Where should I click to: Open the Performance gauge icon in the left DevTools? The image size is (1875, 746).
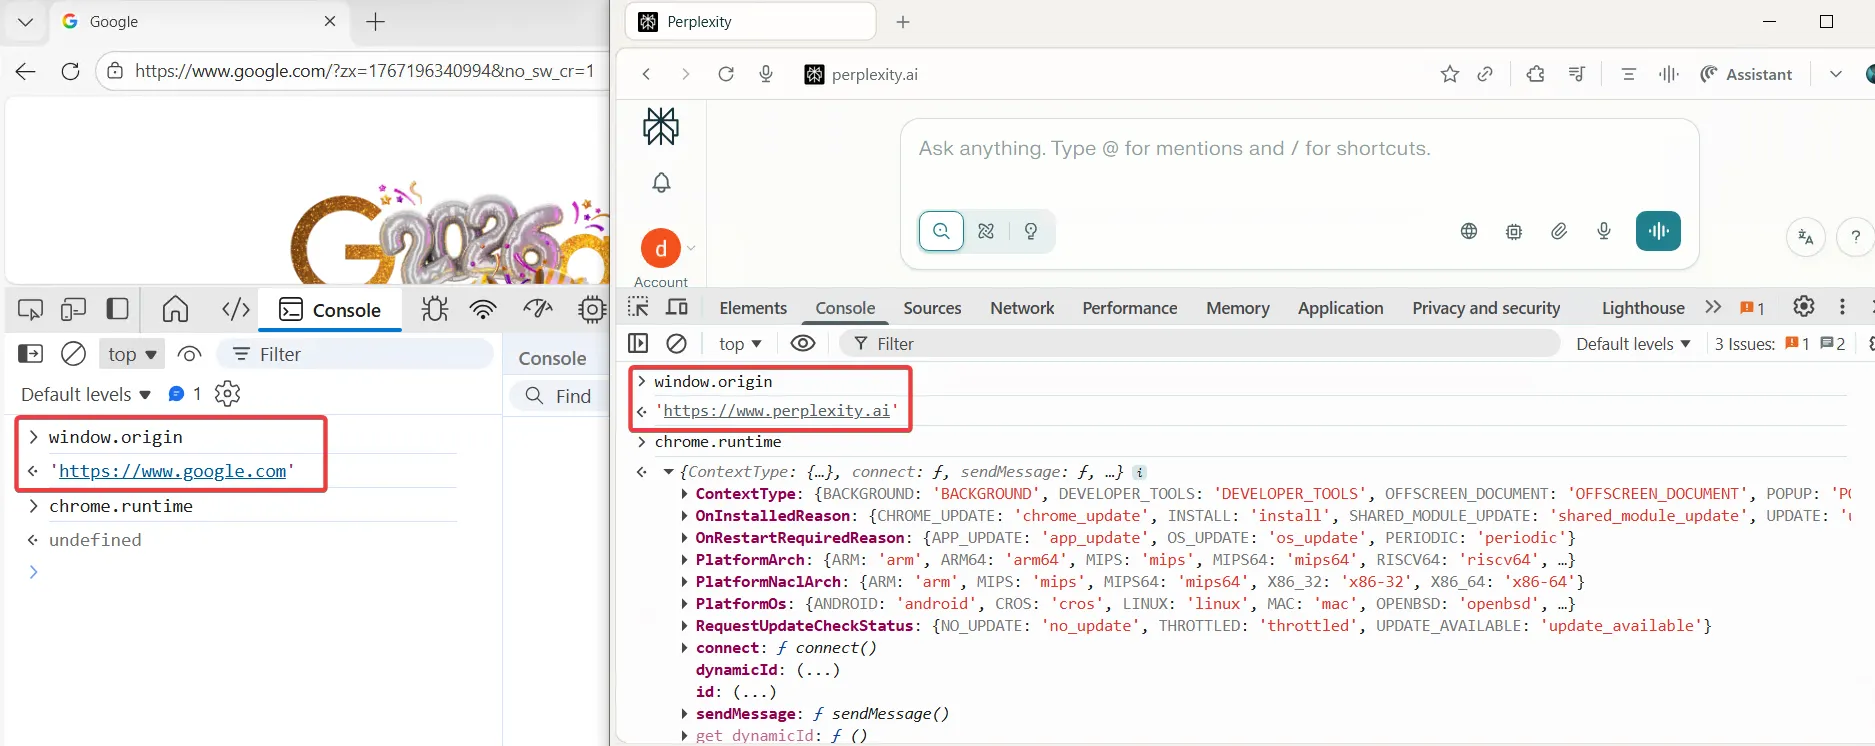[x=538, y=310]
